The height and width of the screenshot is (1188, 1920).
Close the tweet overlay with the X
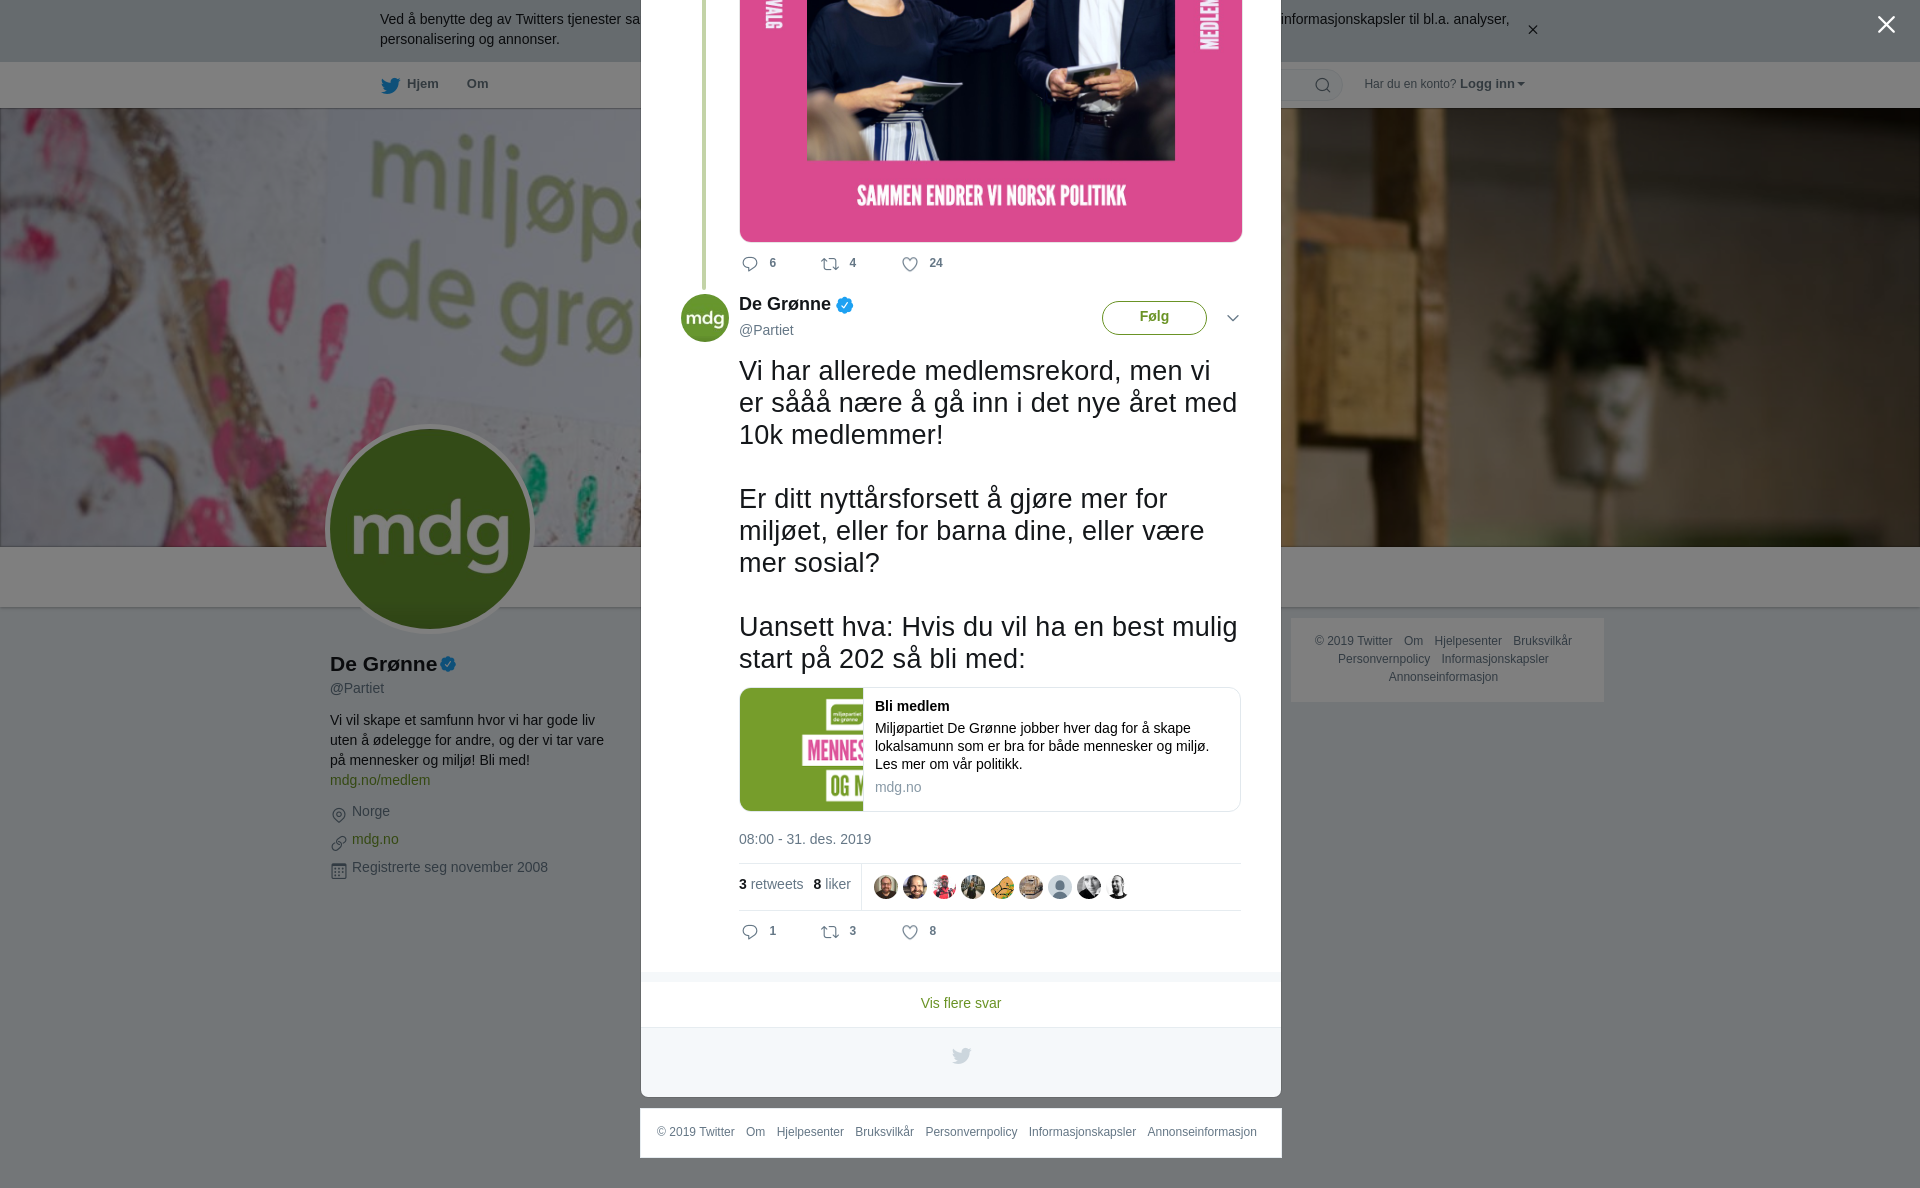coord(1886,24)
